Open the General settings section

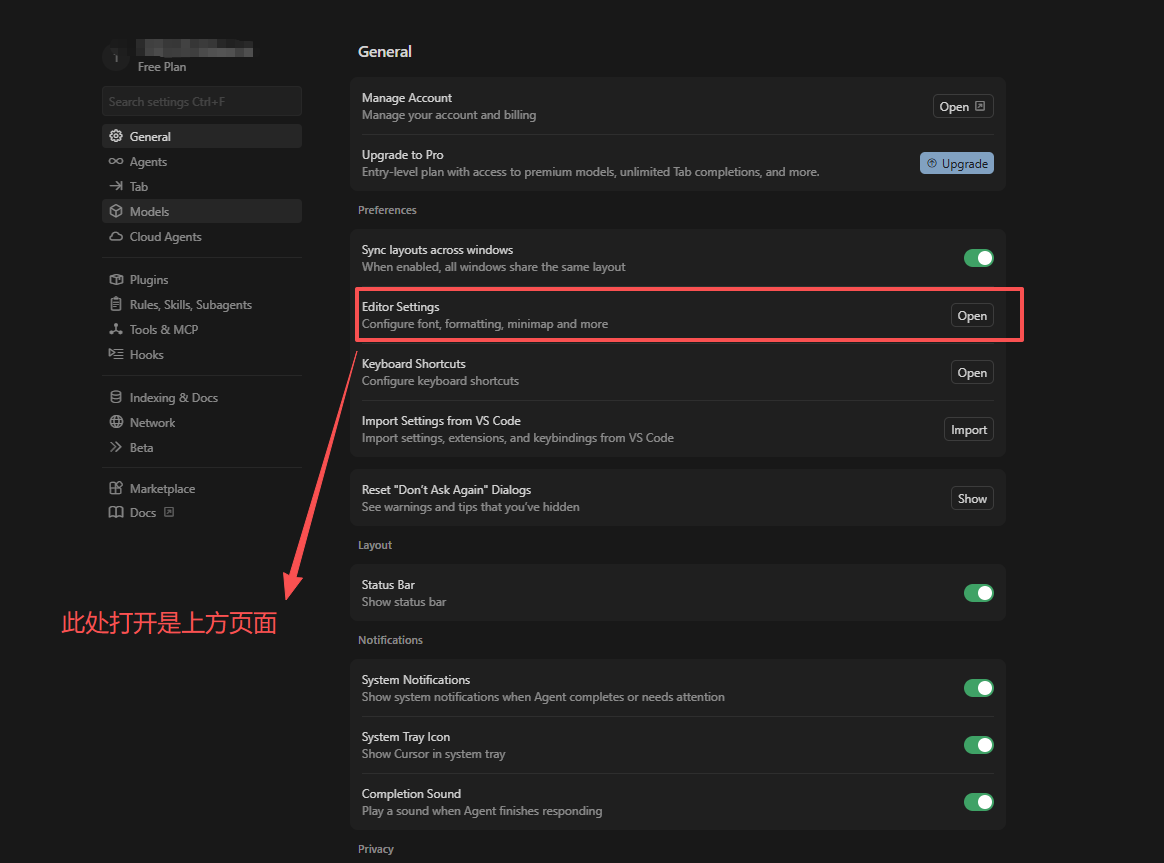pos(202,136)
